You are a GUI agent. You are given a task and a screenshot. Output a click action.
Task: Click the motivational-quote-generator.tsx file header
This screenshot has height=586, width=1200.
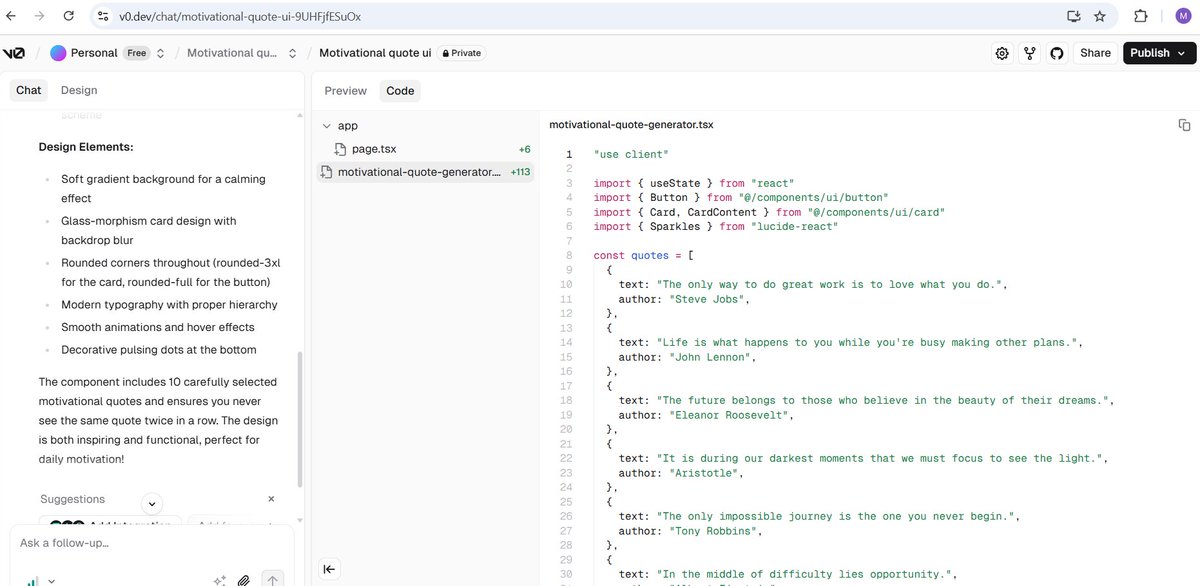tap(631, 125)
